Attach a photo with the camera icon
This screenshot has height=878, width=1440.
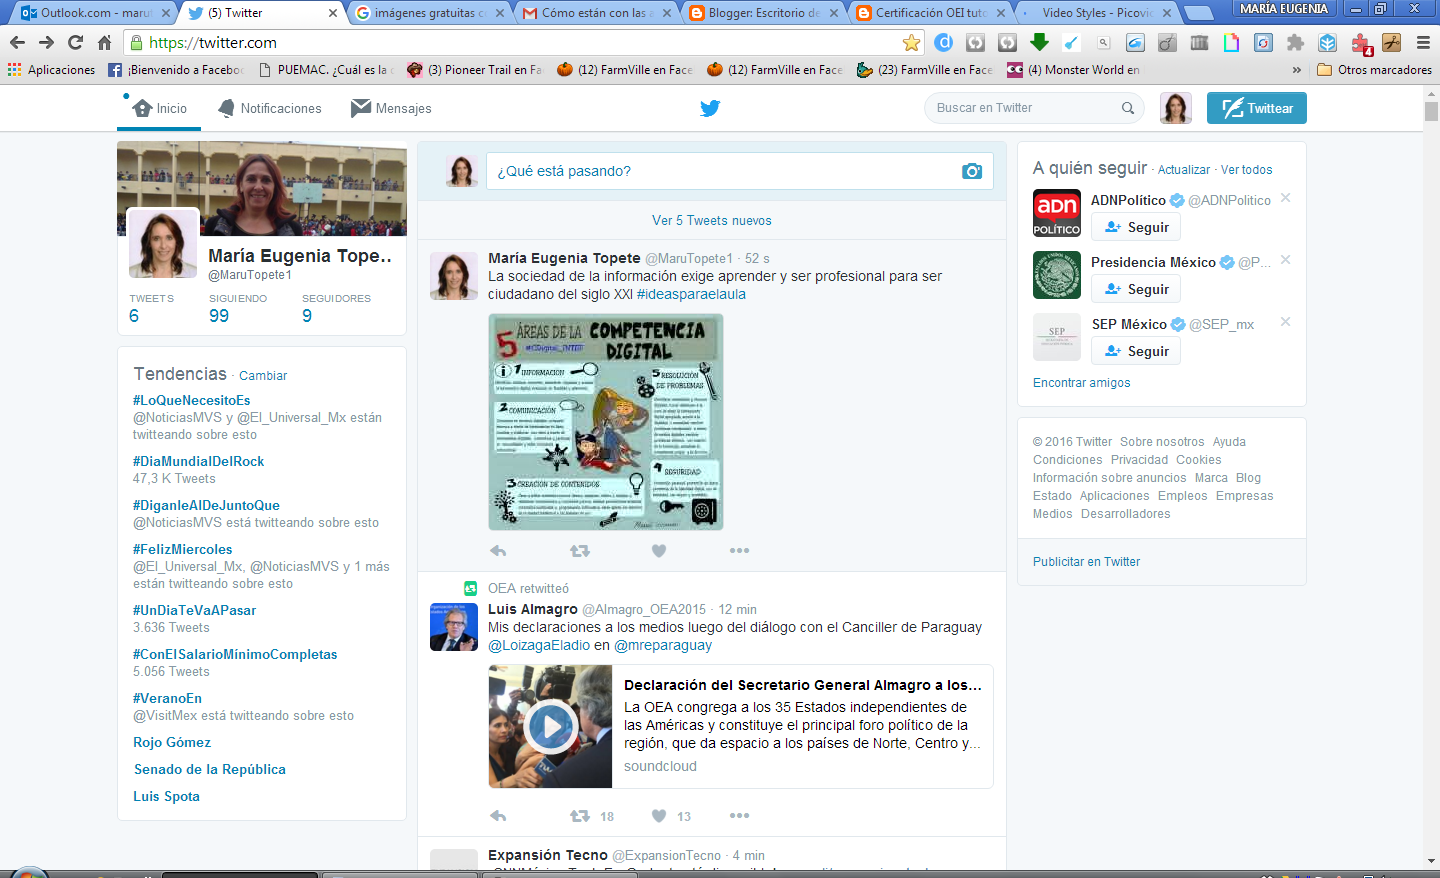click(971, 171)
